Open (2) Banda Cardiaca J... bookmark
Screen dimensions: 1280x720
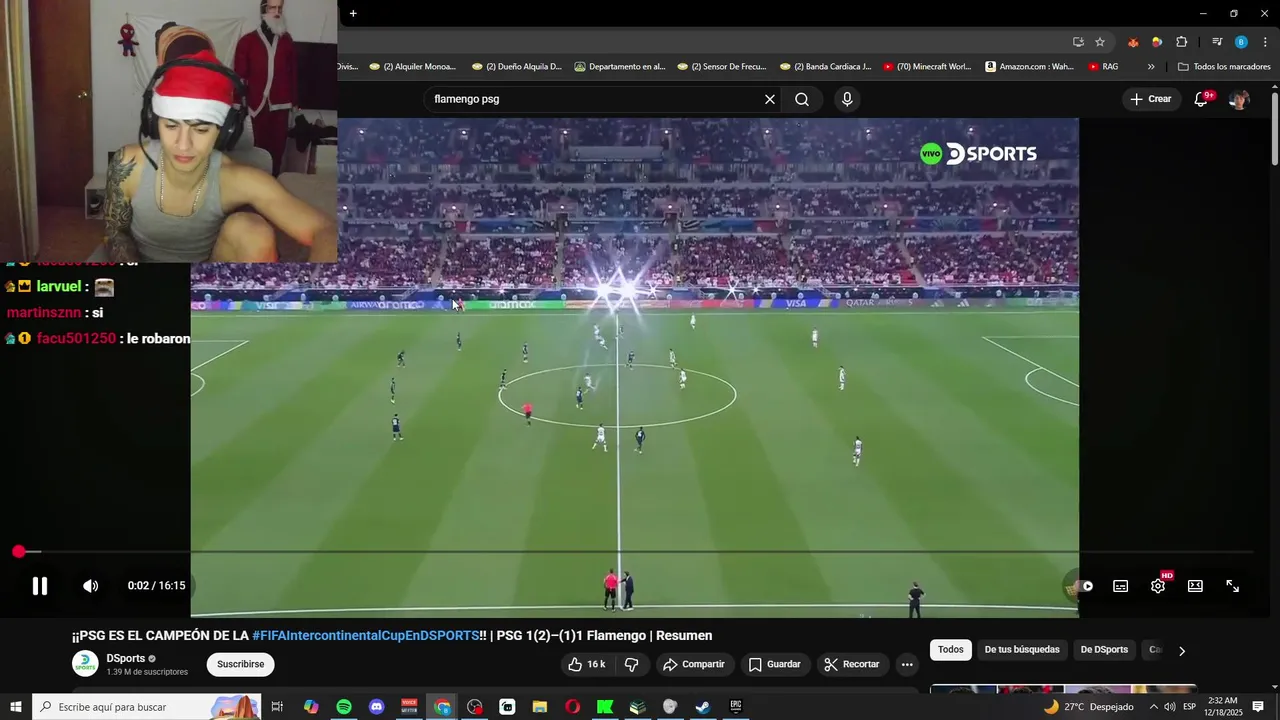pyautogui.click(x=825, y=67)
